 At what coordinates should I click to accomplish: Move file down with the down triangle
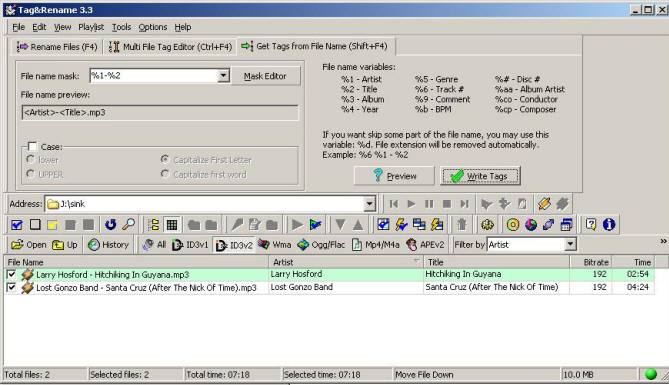pyautogui.click(x=340, y=225)
